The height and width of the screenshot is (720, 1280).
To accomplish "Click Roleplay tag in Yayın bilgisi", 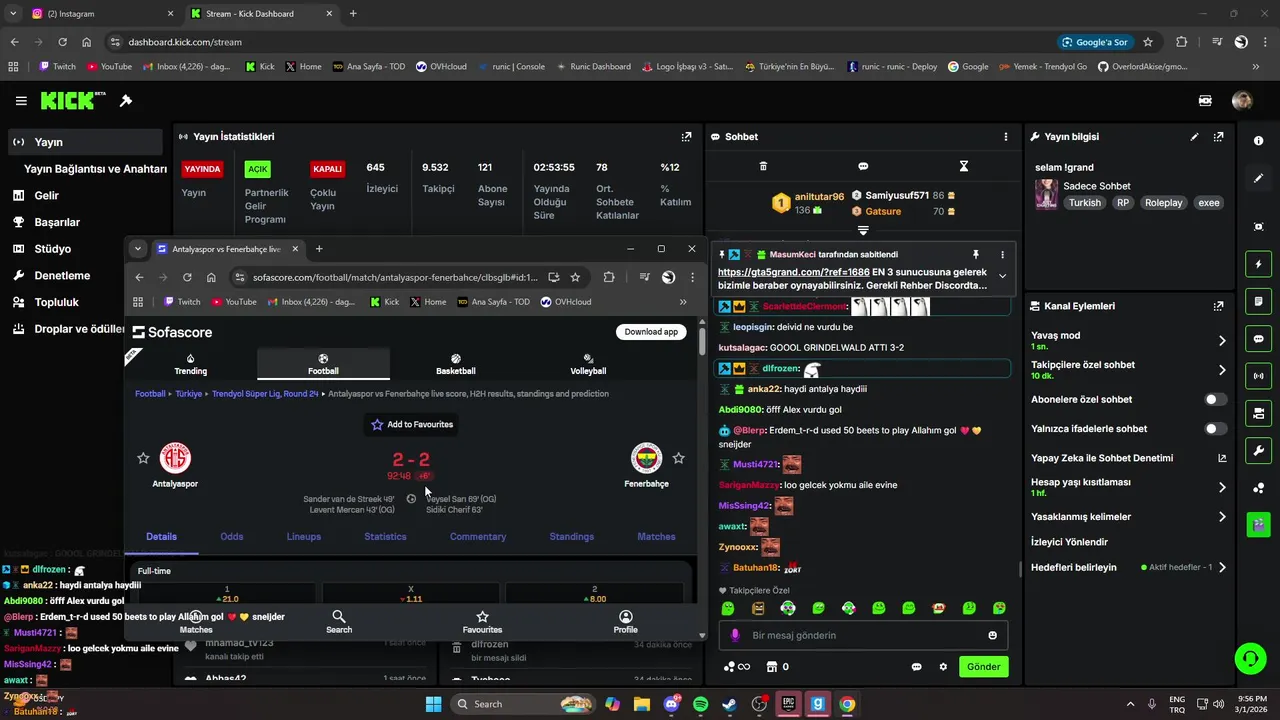I will [1164, 203].
